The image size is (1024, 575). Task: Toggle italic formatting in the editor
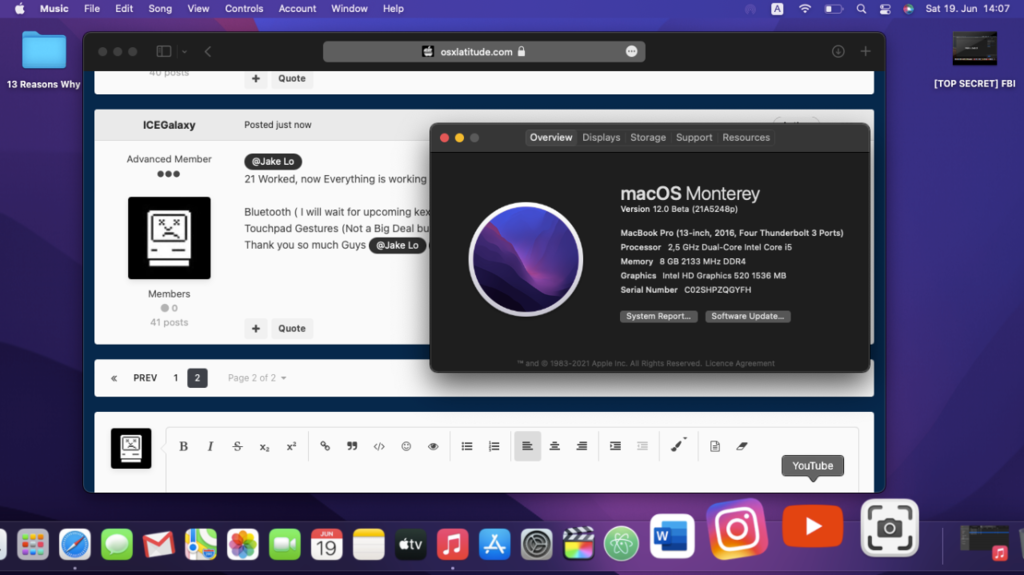tap(210, 446)
